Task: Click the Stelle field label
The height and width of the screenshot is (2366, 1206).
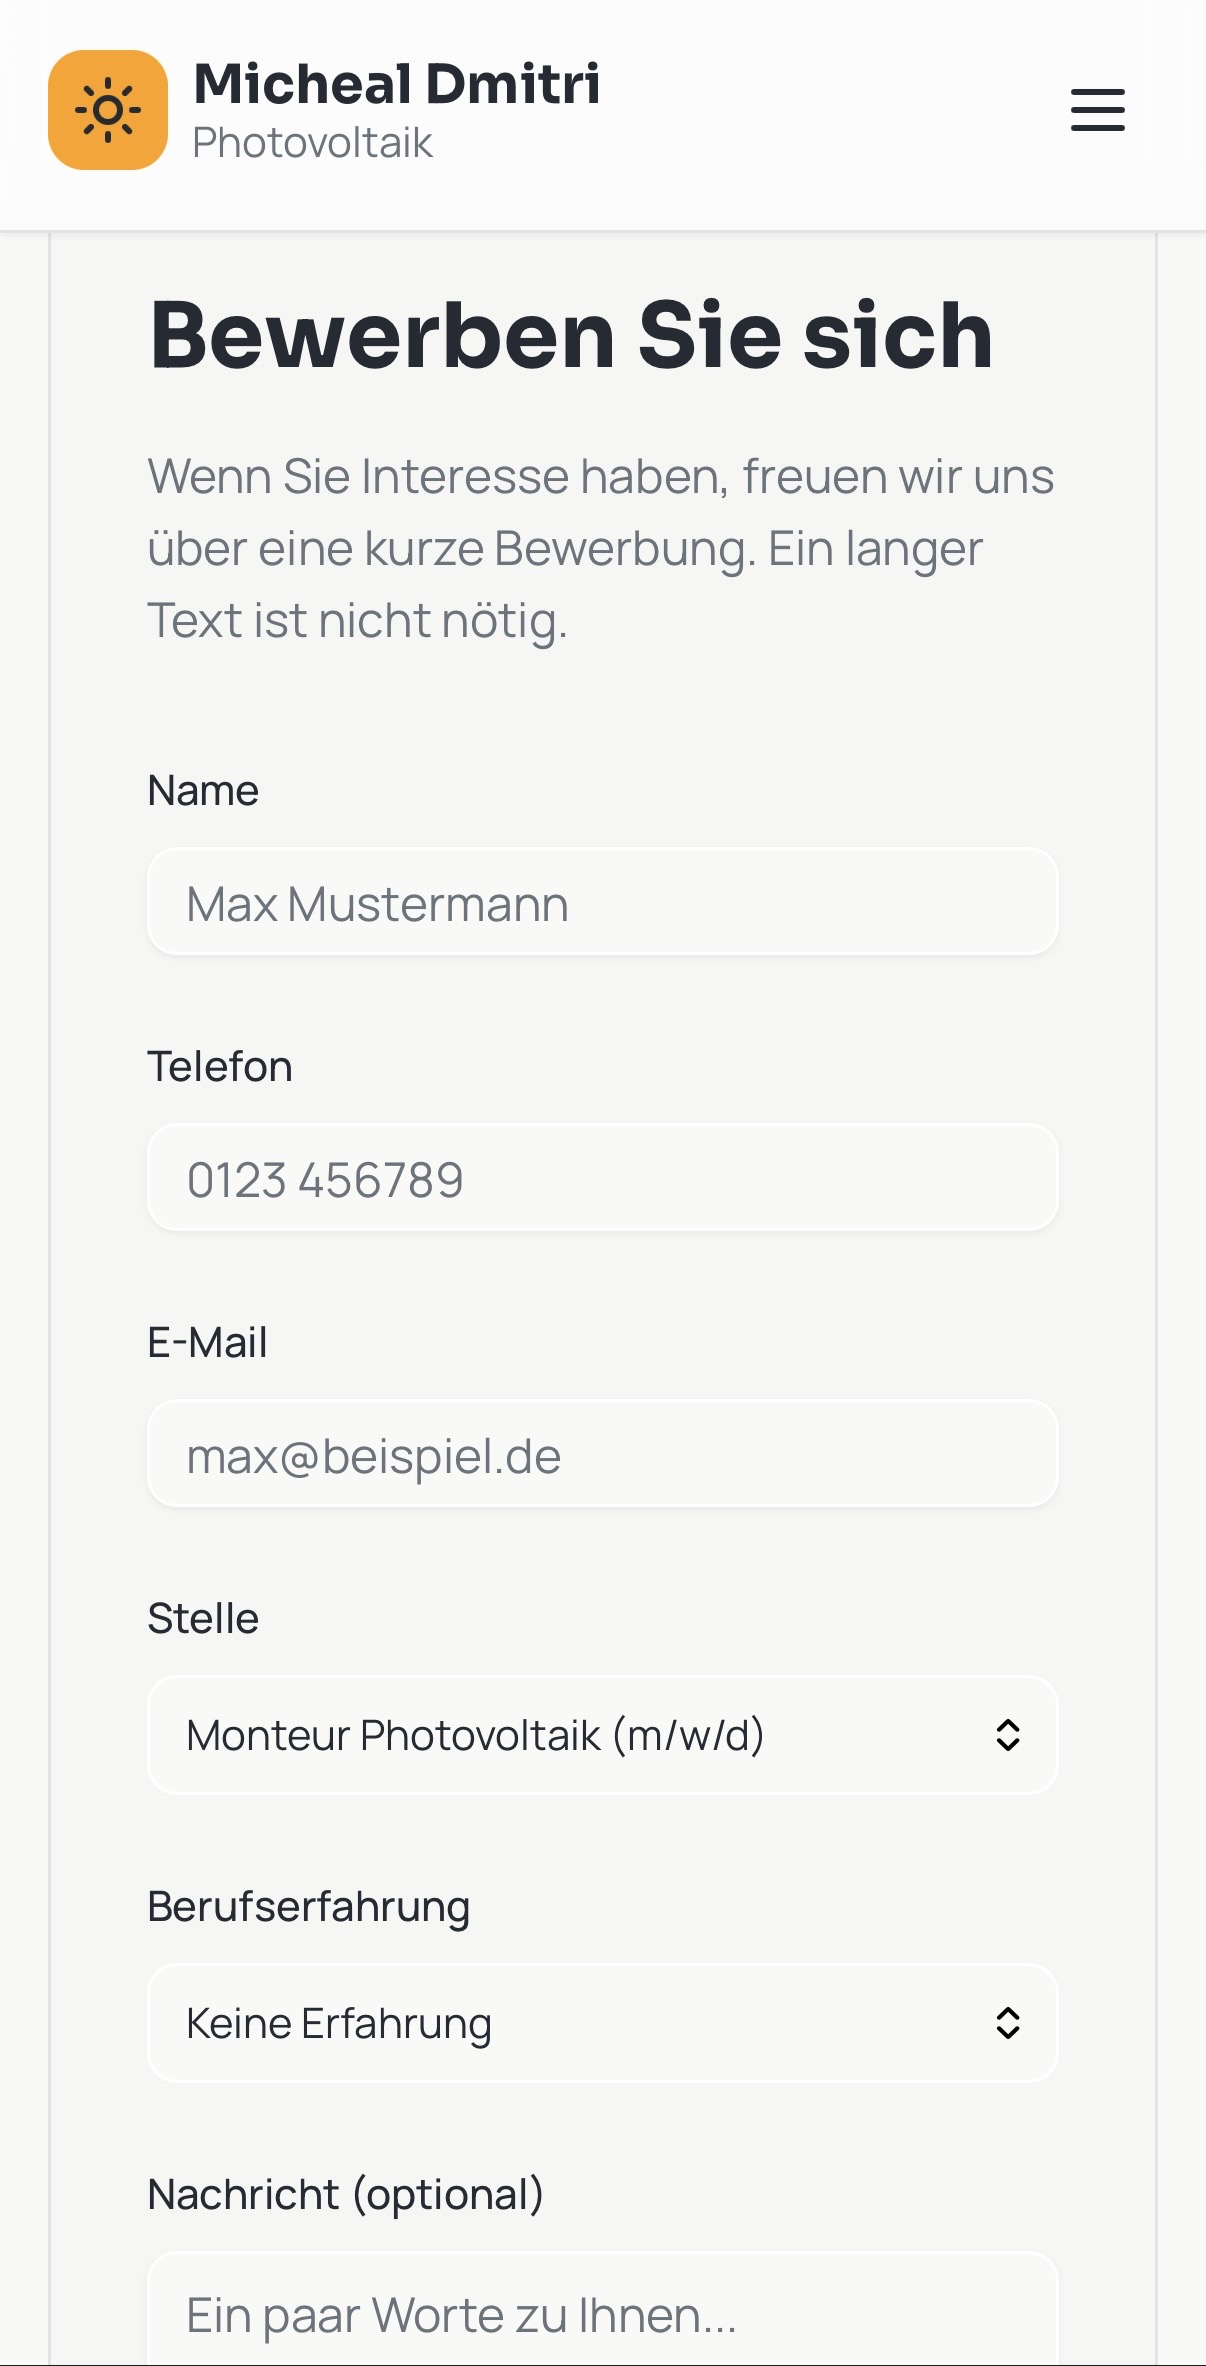Action: 203,1619
